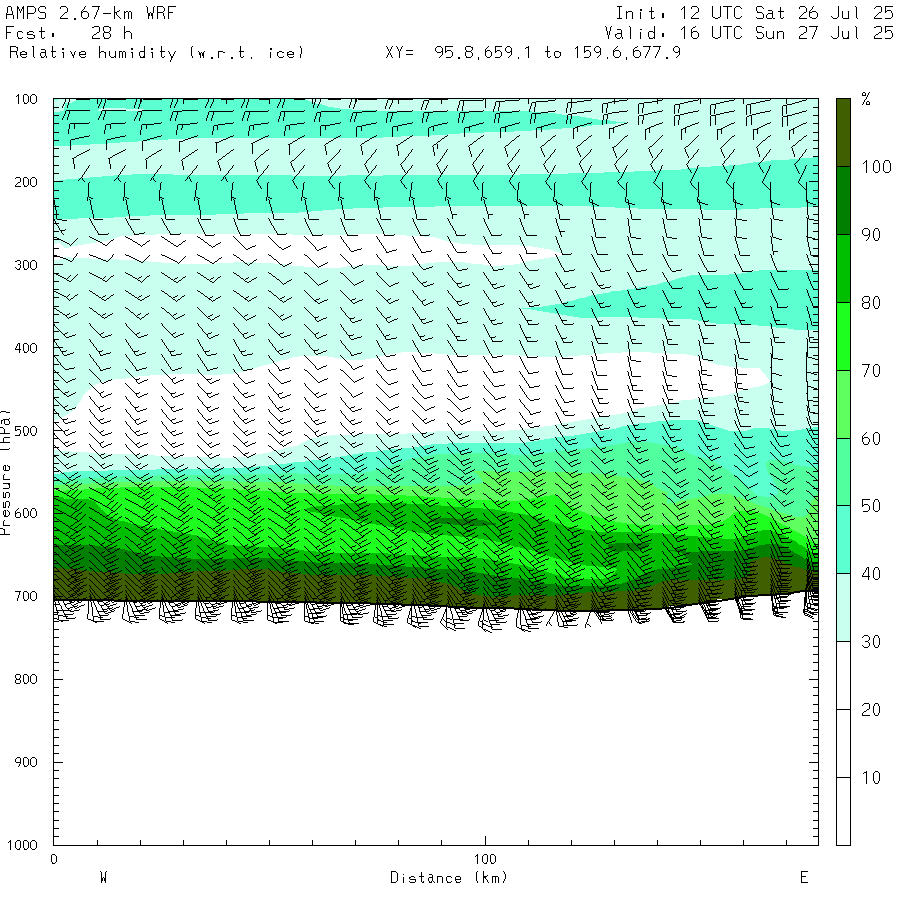Click the 1000 hPa pressure axis label

click(x=22, y=845)
